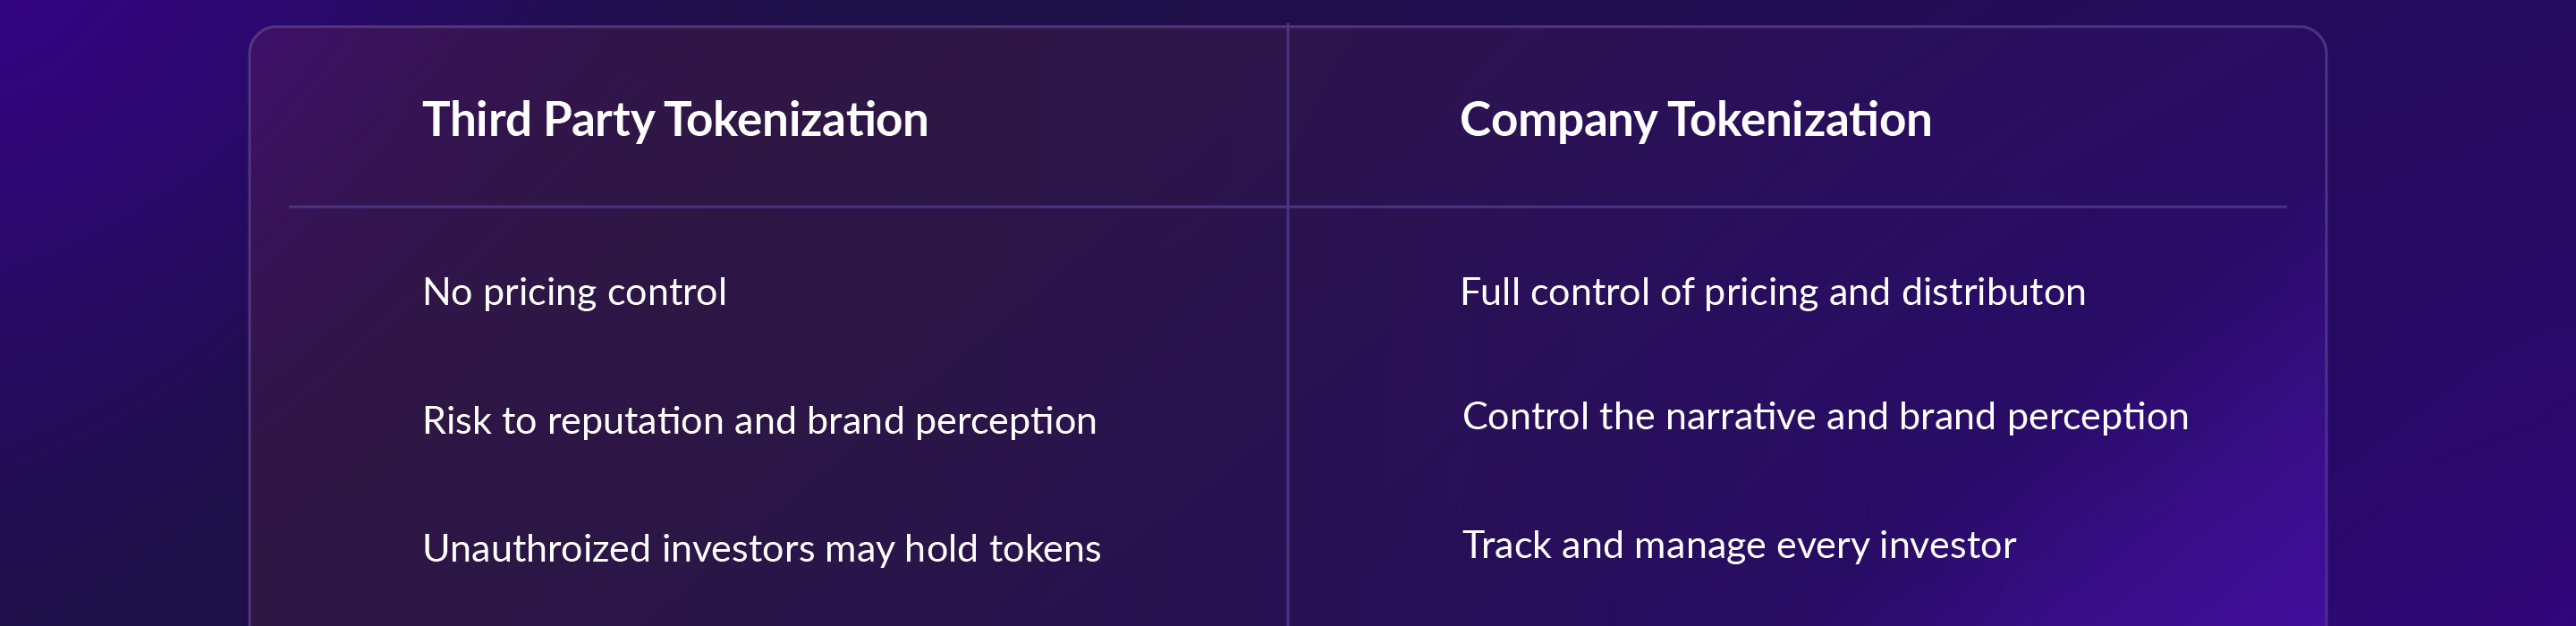Viewport: 2576px width, 626px height.
Task: Click the vertical divider between the columns
Action: coord(1288,400)
